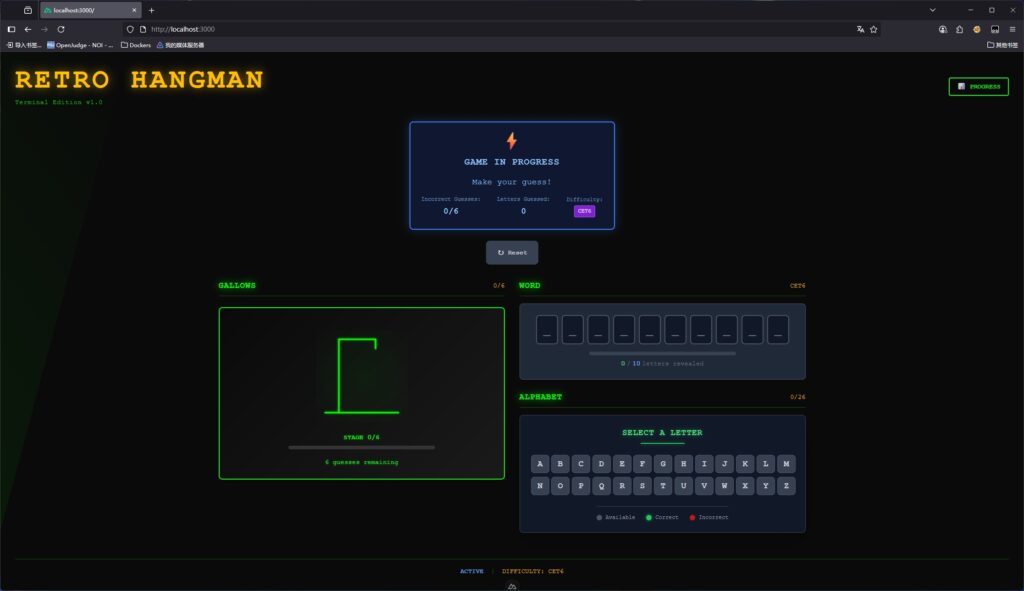Open the browser hamburger application menu
Viewport: 1024px width, 591px height.
click(x=1012, y=29)
